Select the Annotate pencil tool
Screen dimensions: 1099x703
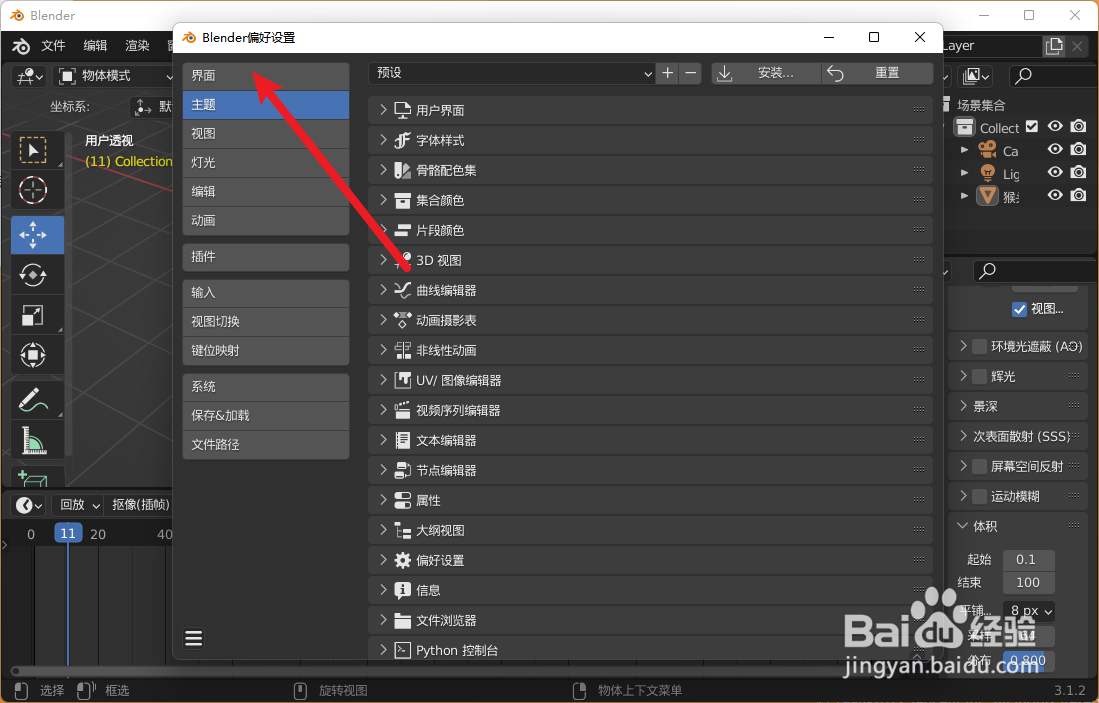click(33, 400)
